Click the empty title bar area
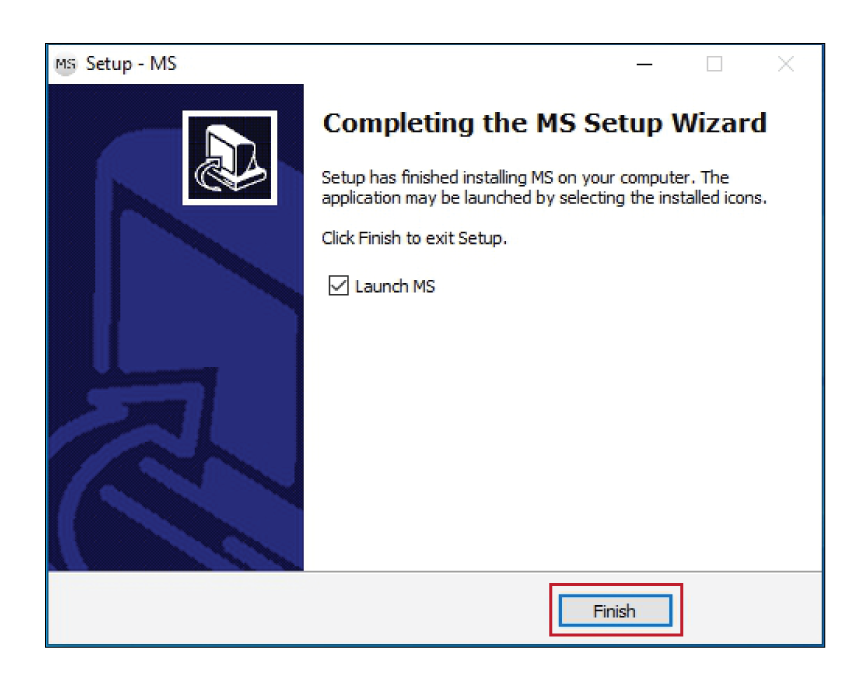The width and height of the screenshot is (867, 683). [x=398, y=64]
